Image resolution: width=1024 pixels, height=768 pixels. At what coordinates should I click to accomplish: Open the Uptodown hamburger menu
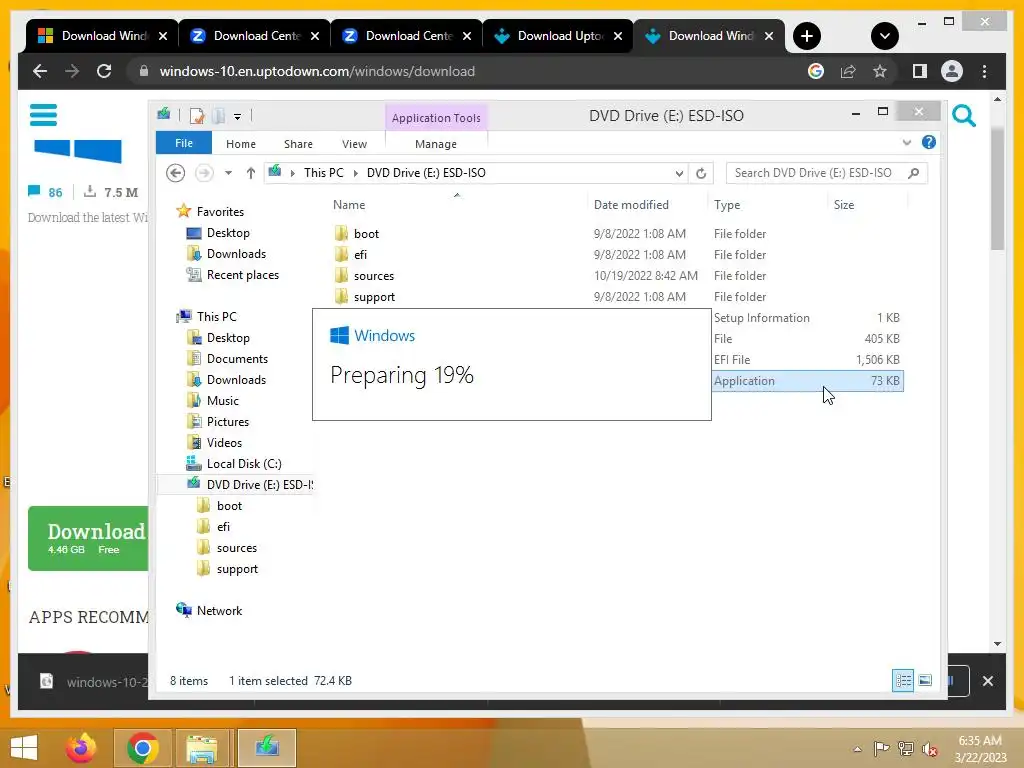click(43, 115)
